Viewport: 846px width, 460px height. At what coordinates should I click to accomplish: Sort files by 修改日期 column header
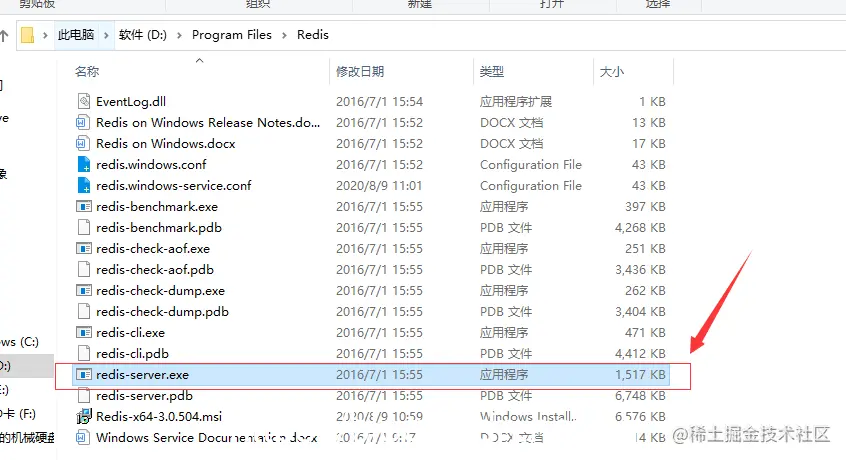(x=360, y=71)
